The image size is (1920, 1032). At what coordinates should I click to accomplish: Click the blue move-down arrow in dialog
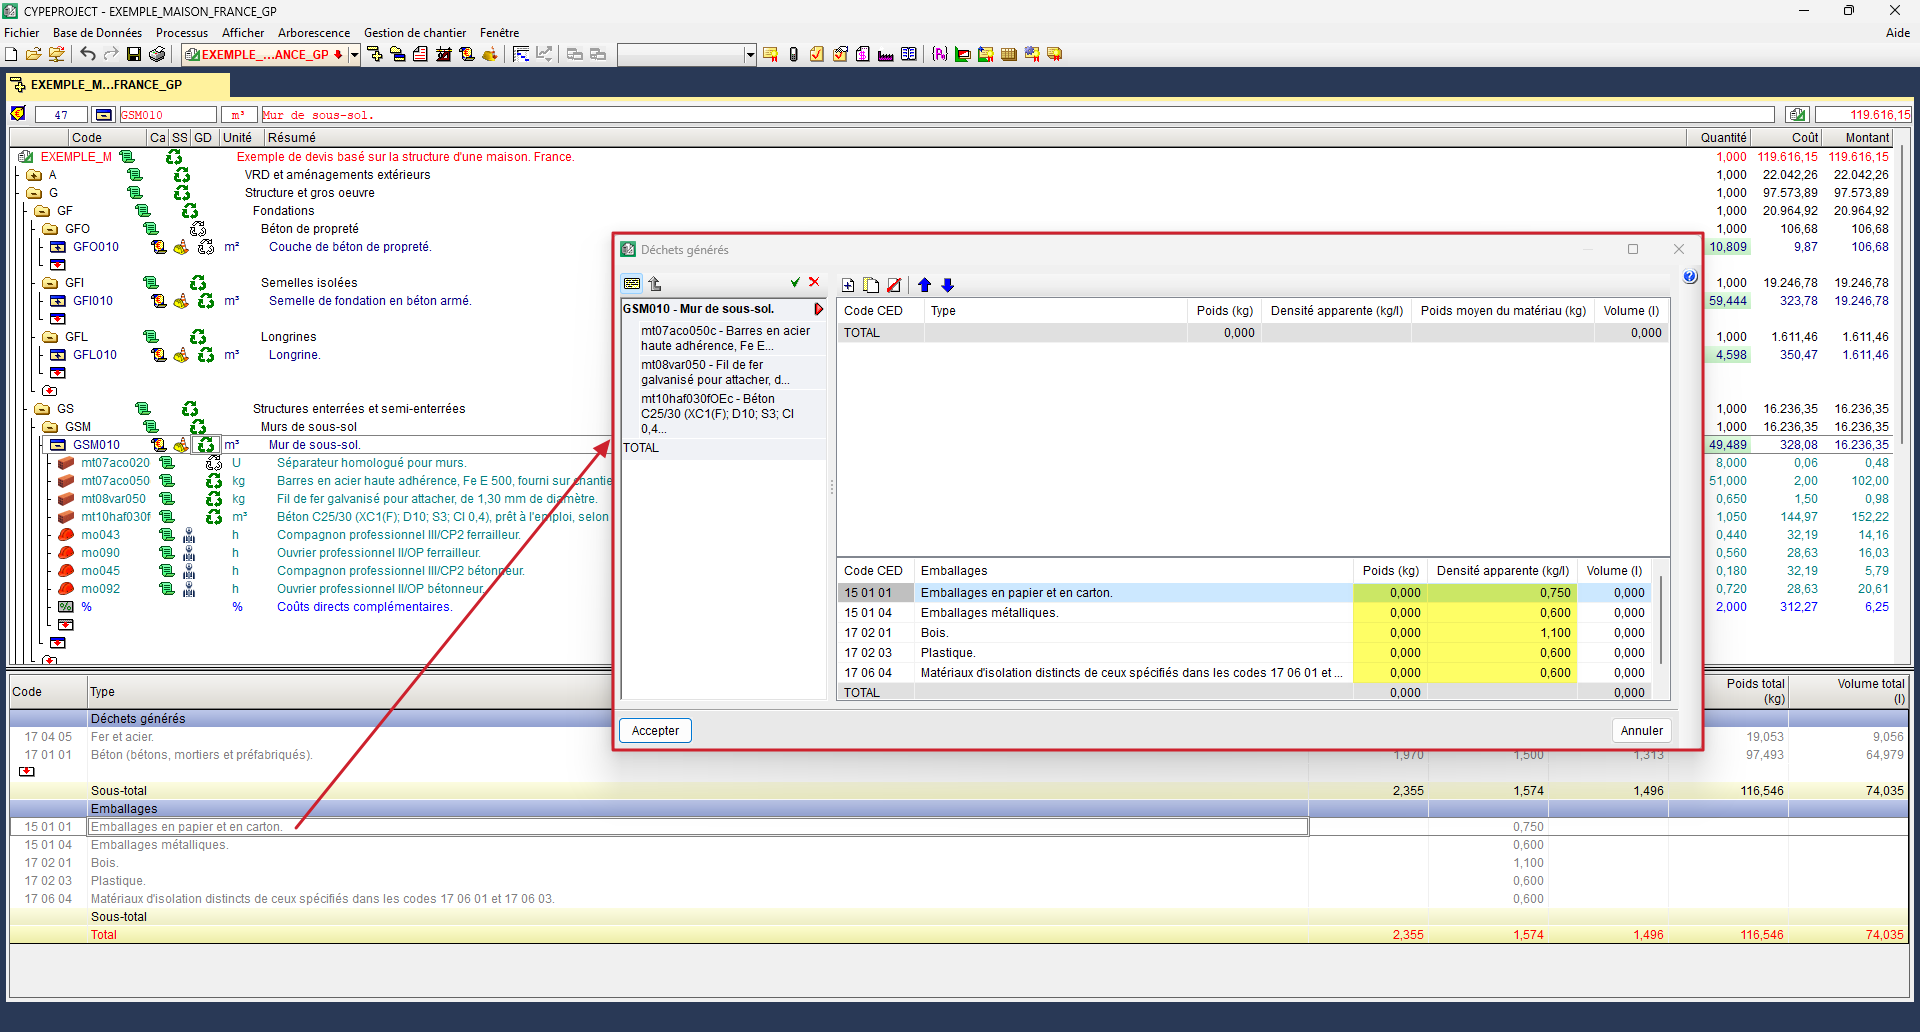948,285
